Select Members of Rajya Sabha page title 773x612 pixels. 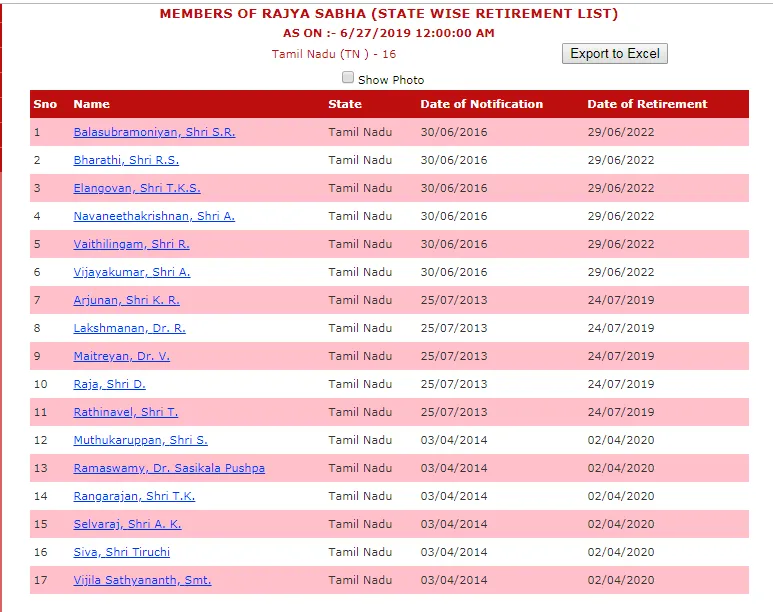tap(388, 13)
